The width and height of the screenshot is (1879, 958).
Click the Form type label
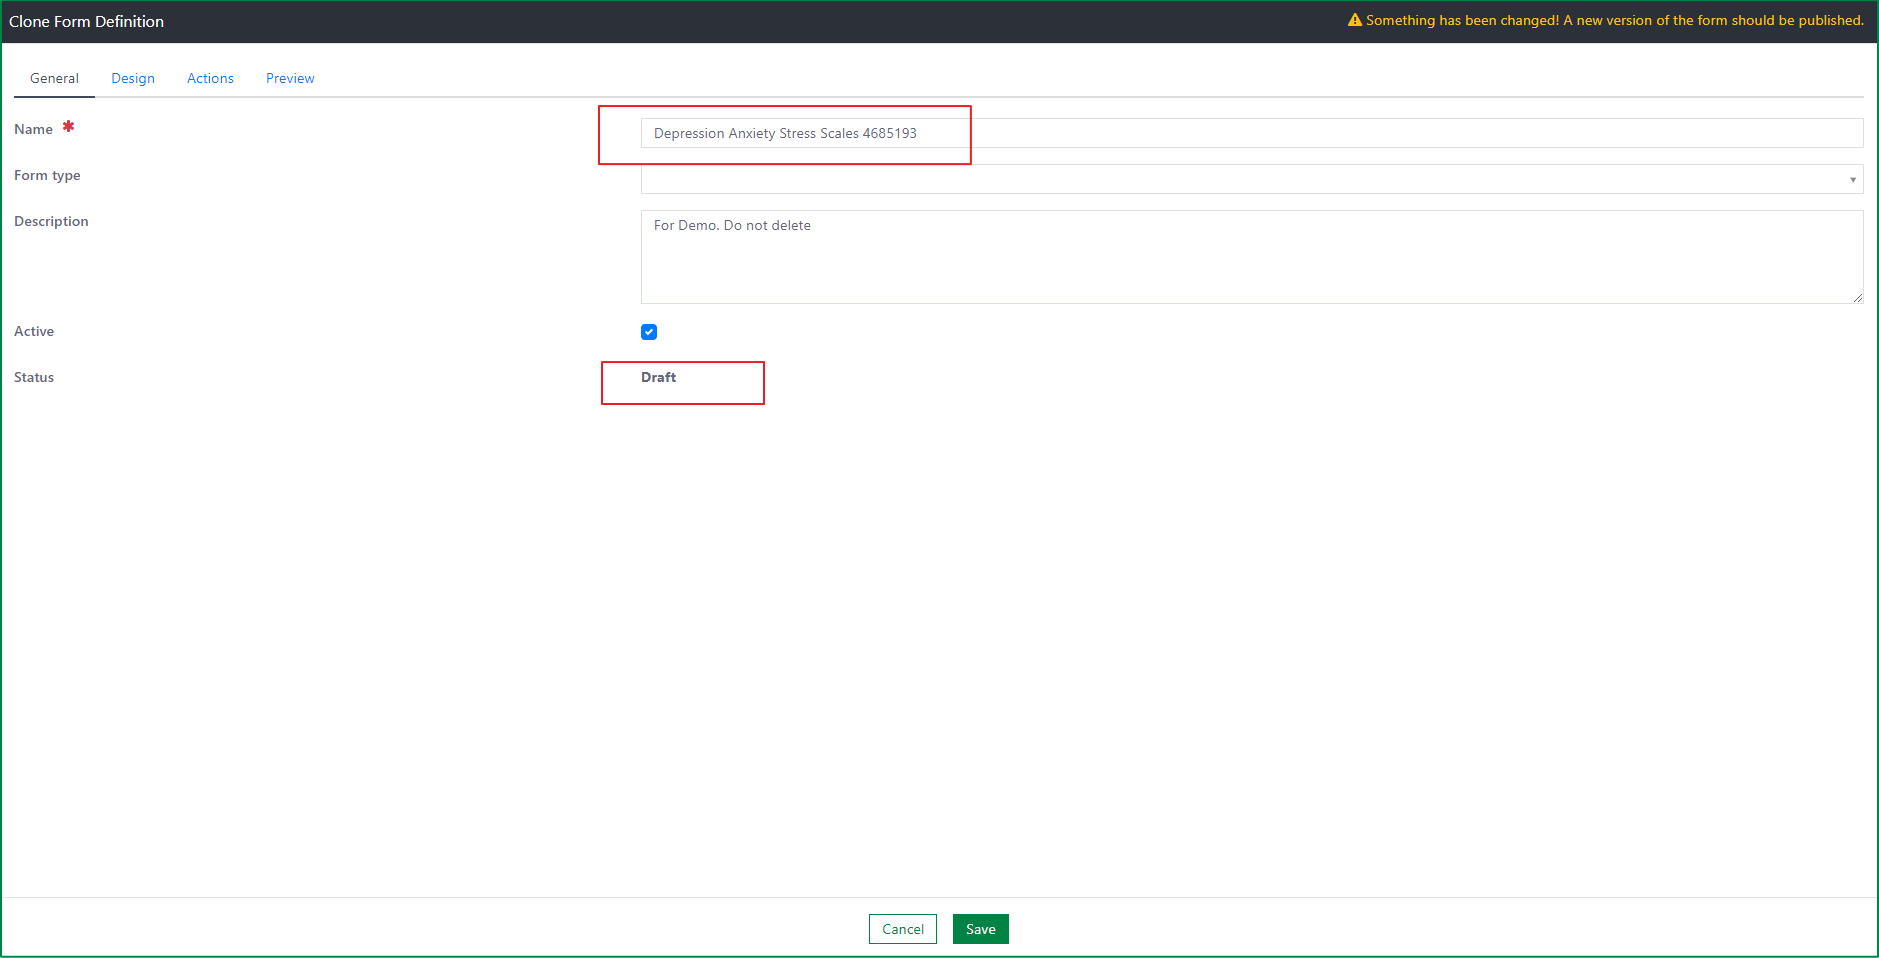[47, 175]
